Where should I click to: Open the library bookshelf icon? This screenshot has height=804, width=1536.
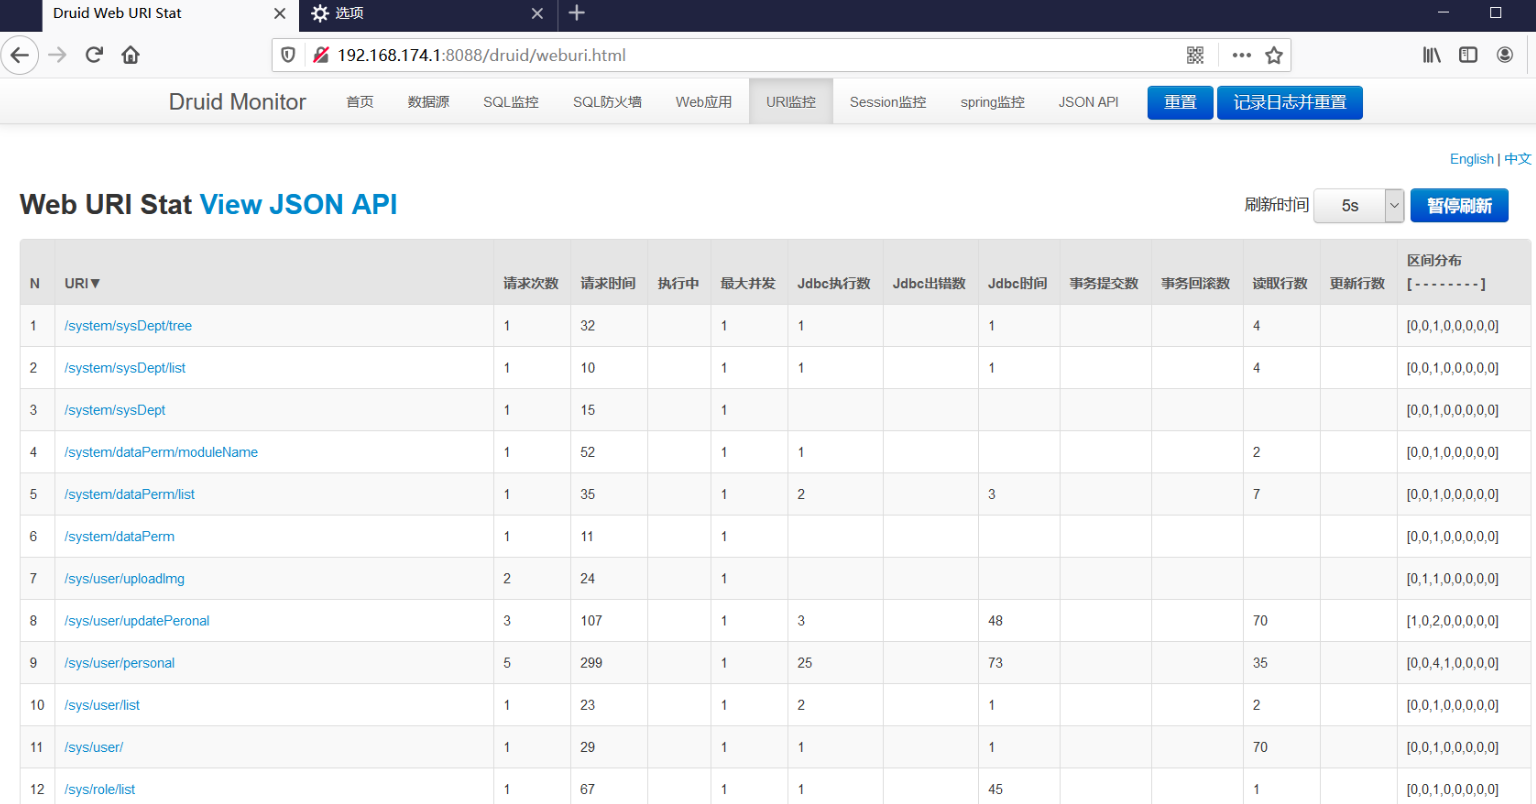coord(1432,55)
